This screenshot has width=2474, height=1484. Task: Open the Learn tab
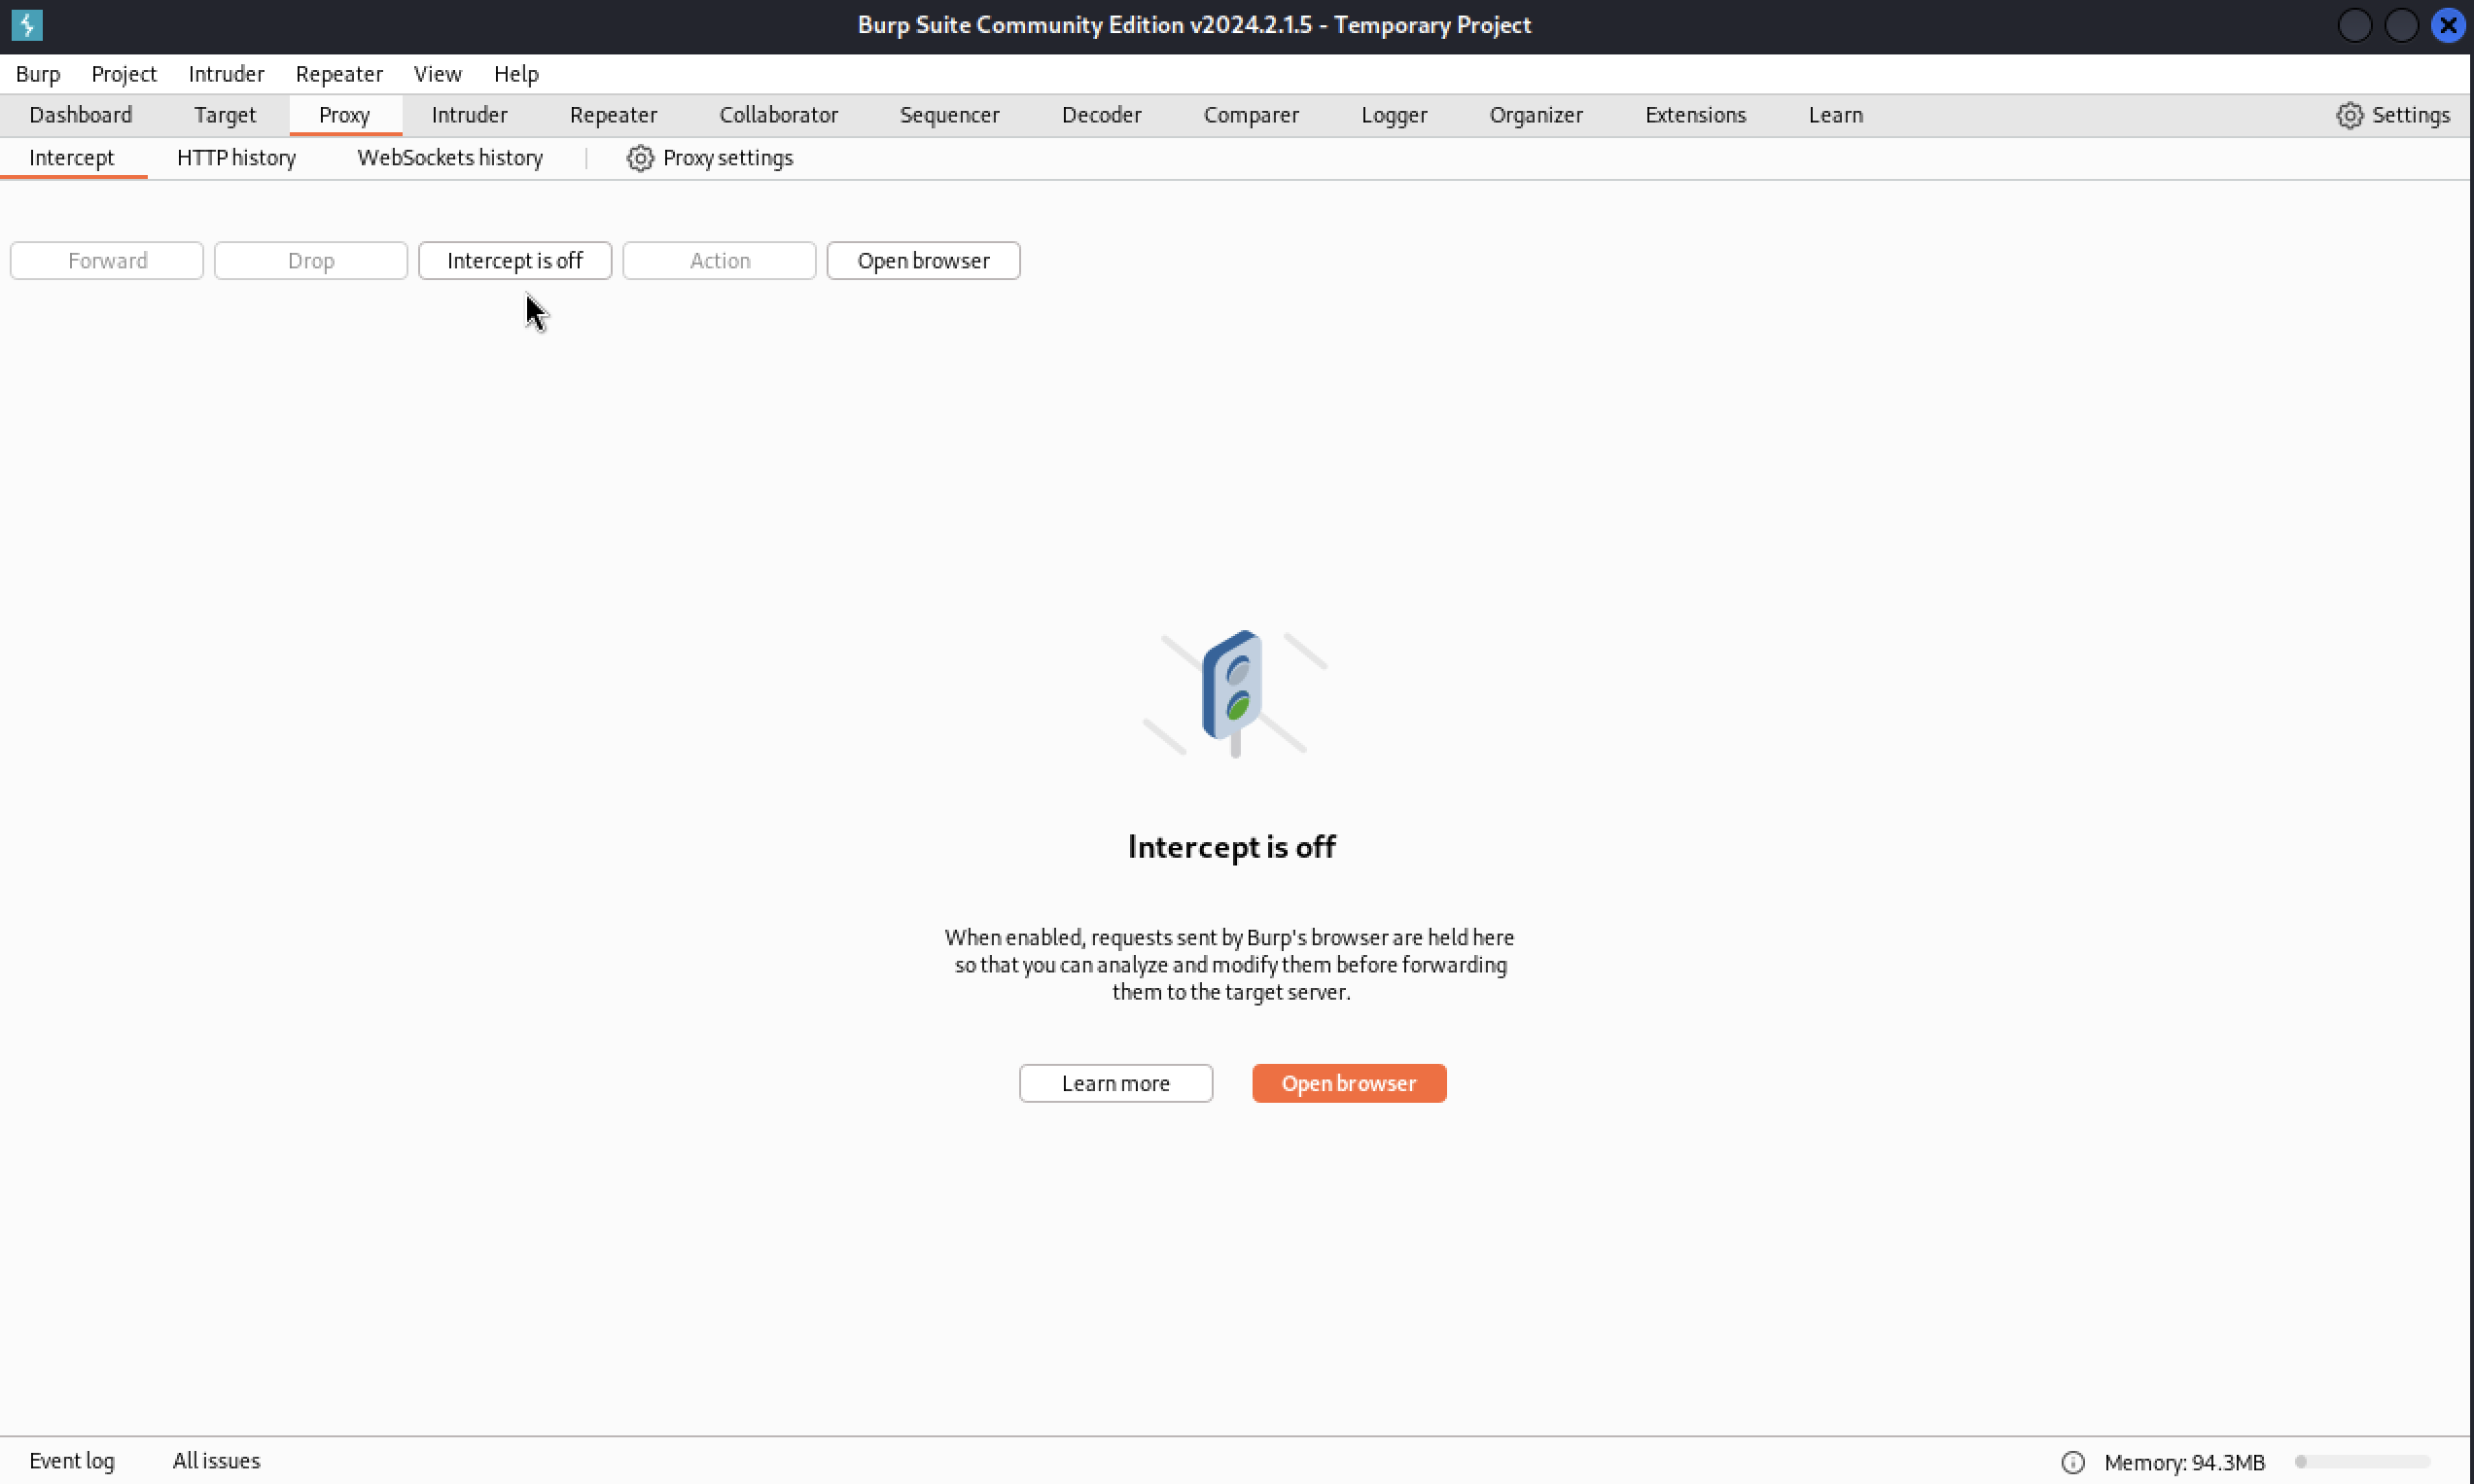[x=1835, y=115]
